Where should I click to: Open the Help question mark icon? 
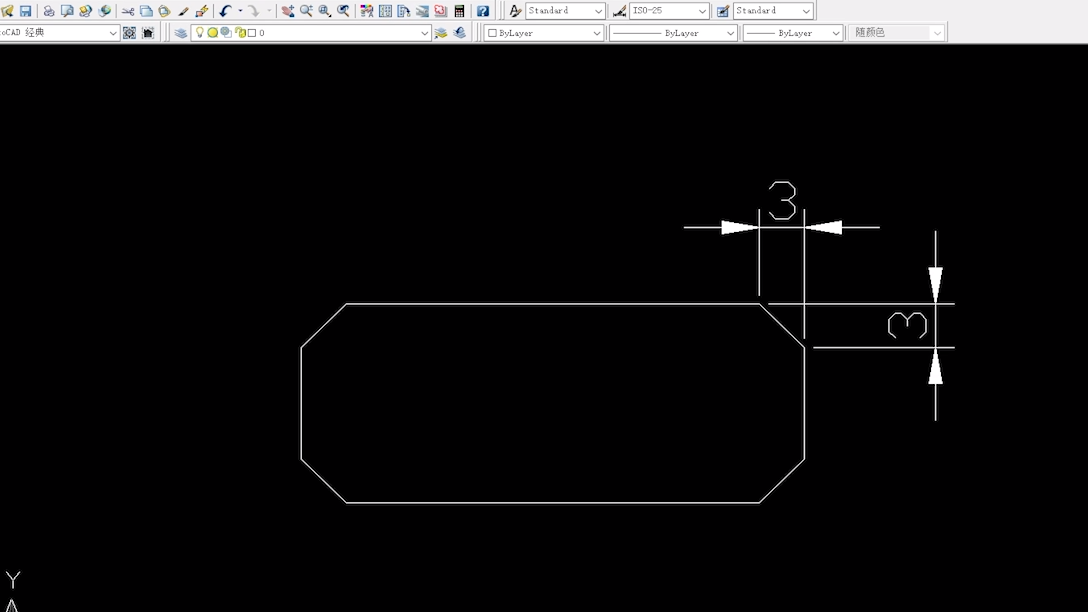(x=483, y=11)
